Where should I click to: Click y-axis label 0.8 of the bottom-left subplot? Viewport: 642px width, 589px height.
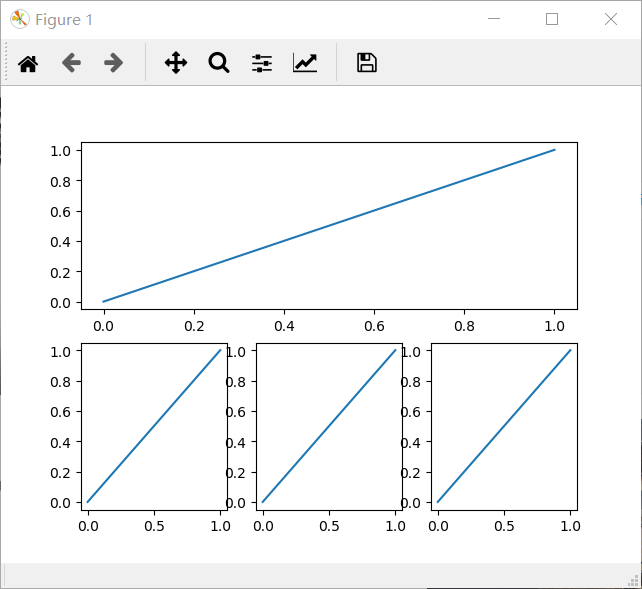60,382
